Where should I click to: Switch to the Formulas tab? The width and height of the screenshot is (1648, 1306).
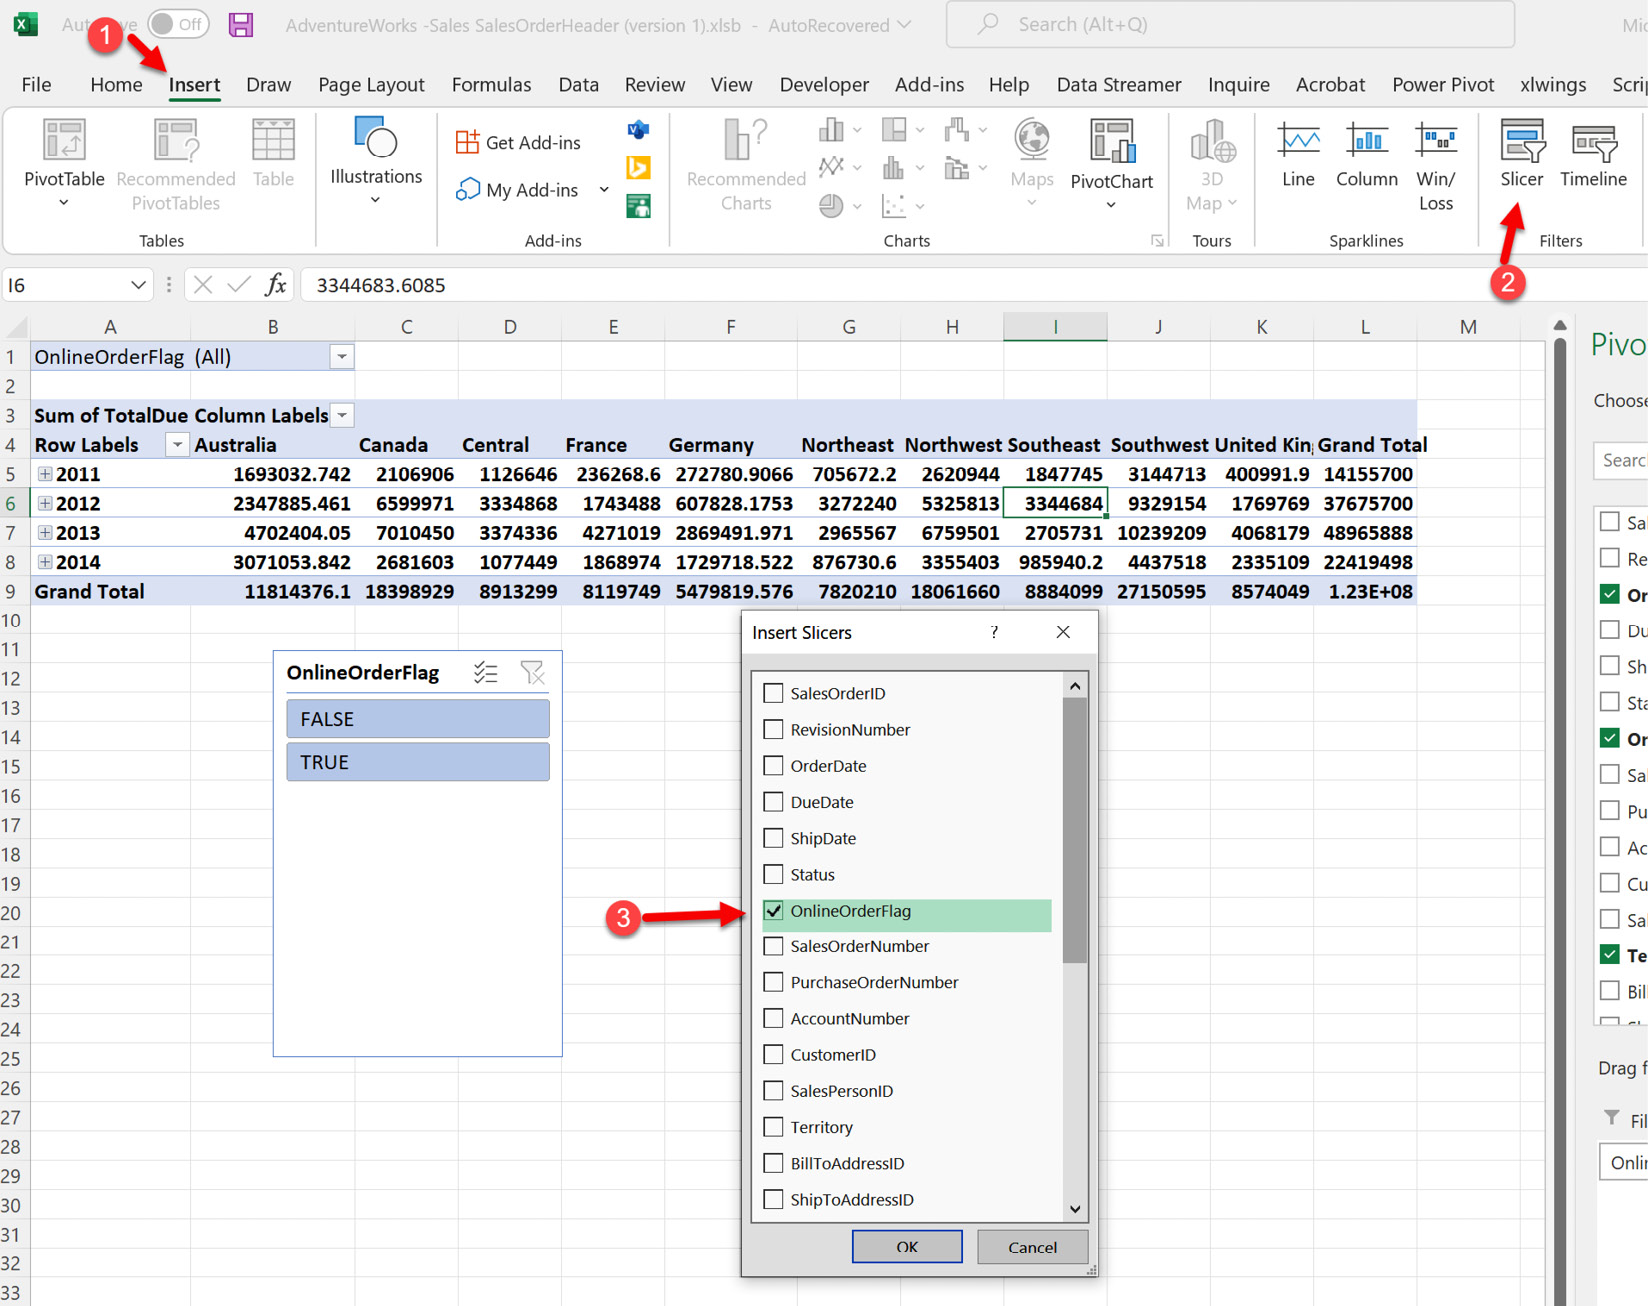point(491,85)
